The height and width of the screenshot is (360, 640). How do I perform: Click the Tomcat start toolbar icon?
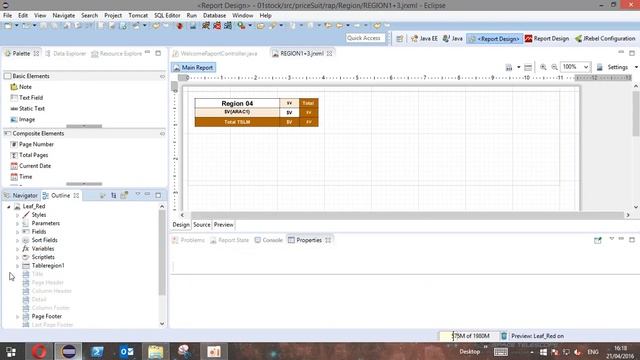click(x=206, y=26)
